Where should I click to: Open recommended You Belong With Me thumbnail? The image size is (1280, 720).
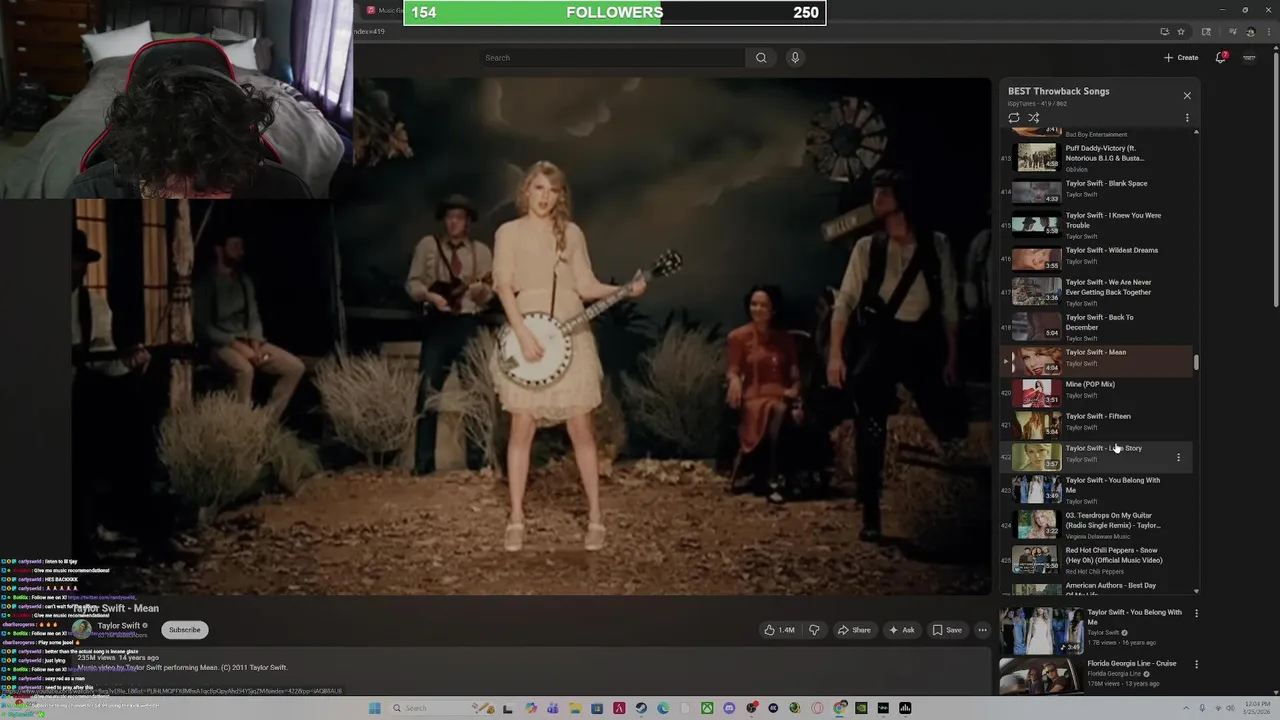tap(1040, 630)
